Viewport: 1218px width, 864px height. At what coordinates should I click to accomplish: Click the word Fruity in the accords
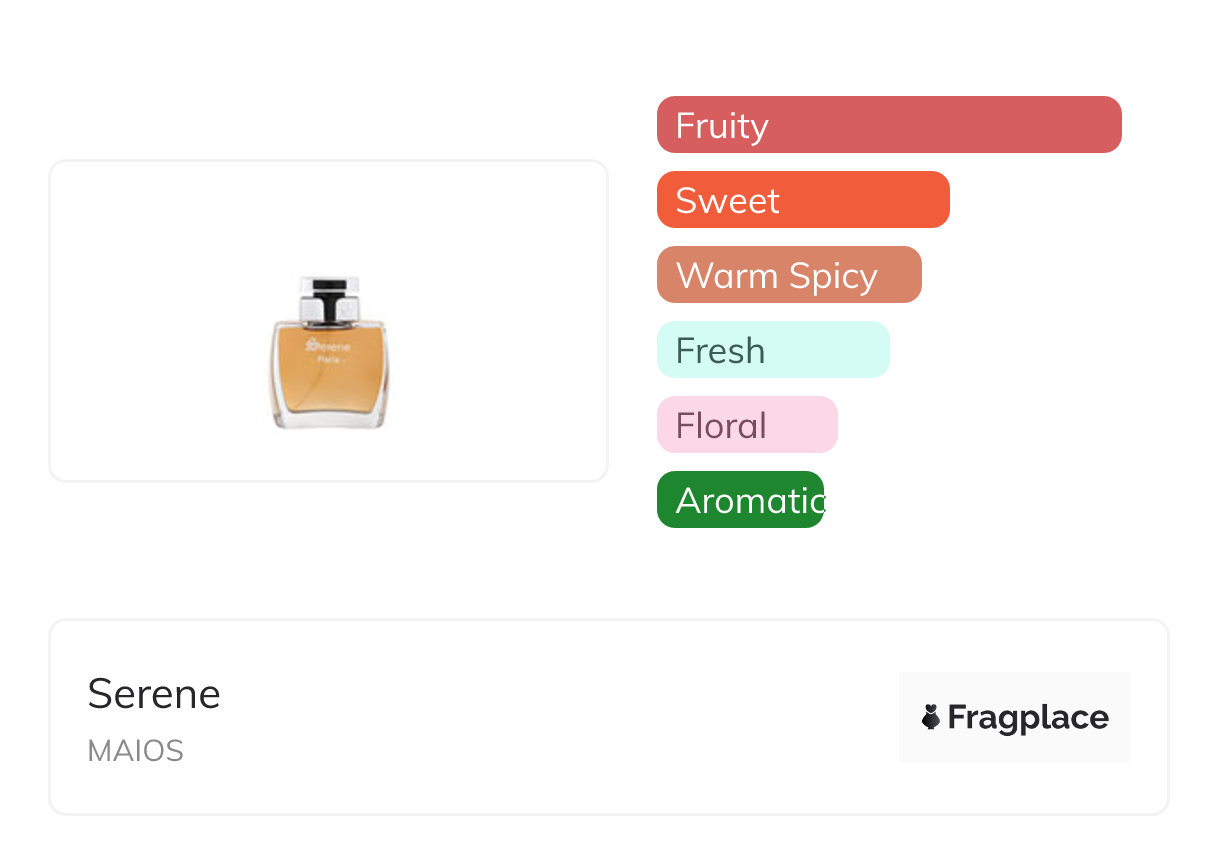point(722,126)
